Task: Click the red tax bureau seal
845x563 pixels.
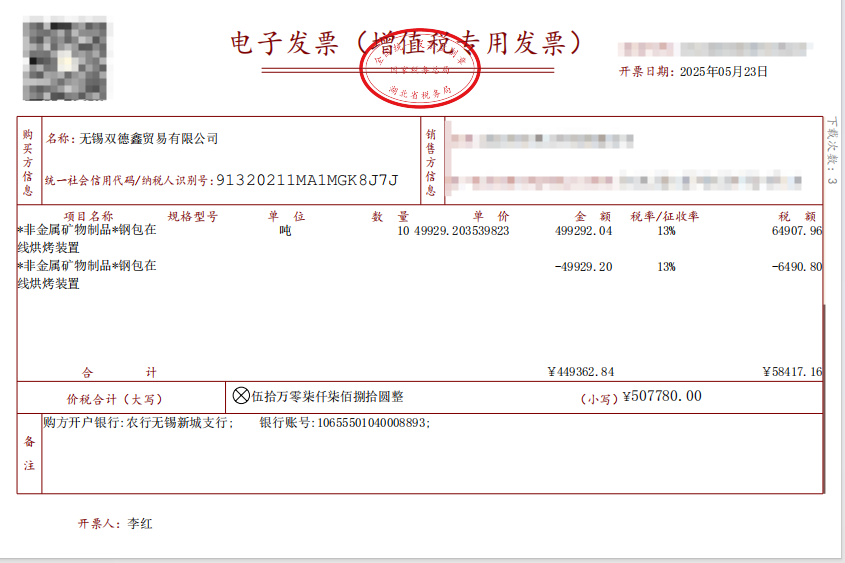Action: pyautogui.click(x=420, y=68)
